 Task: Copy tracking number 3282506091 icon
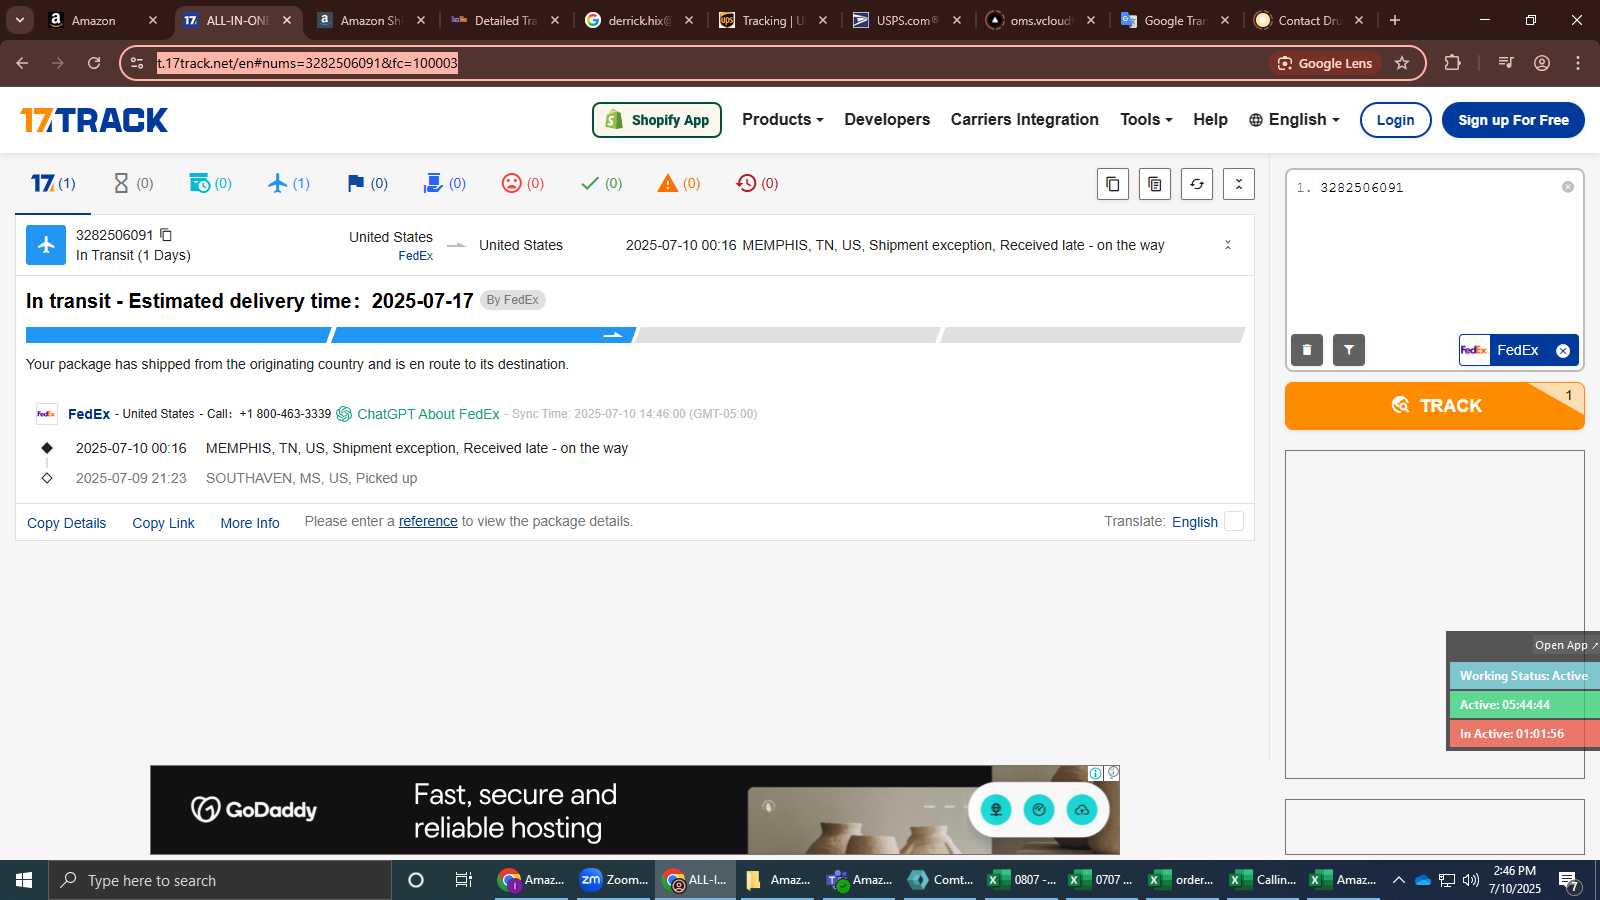click(166, 235)
